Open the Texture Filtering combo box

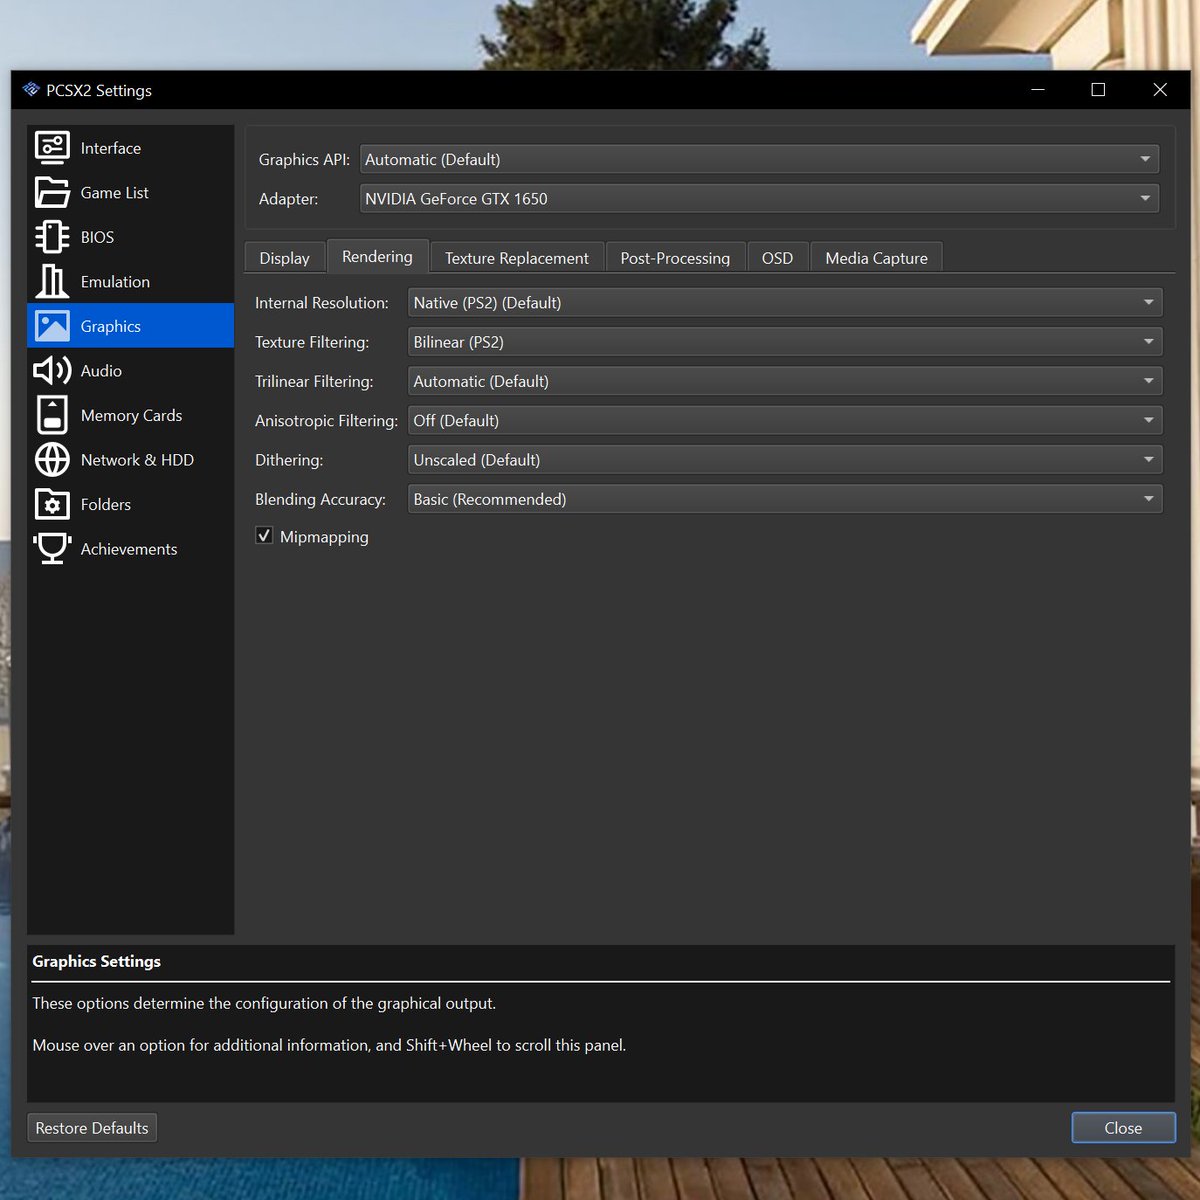pos(785,342)
